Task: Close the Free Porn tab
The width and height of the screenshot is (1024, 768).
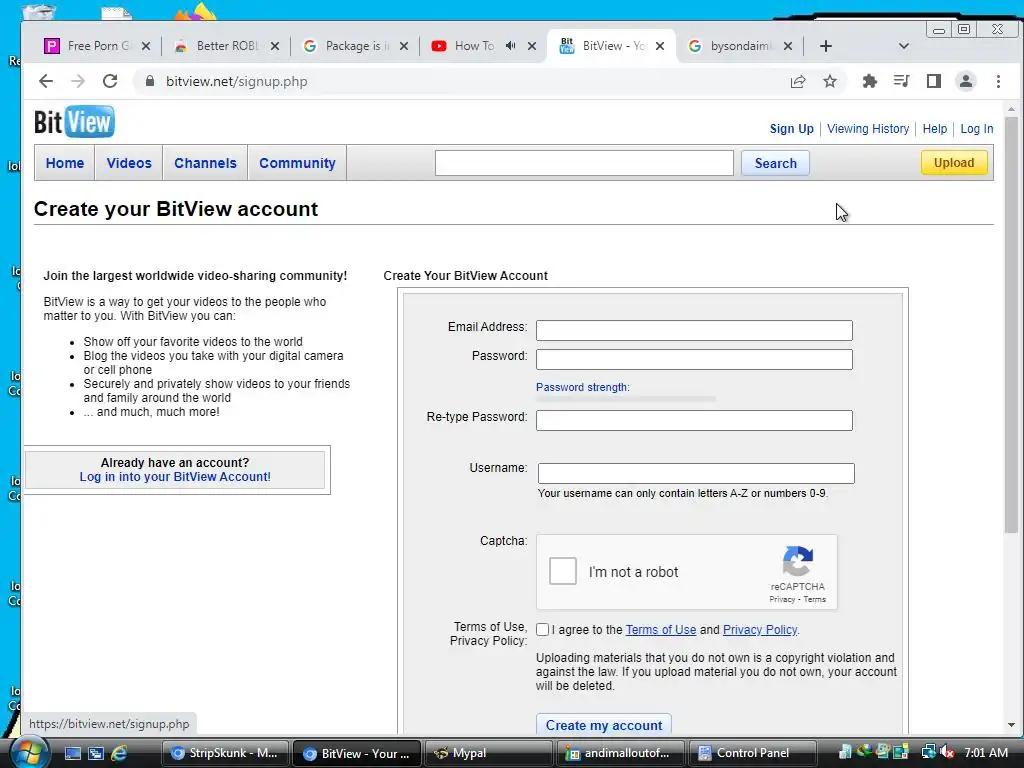Action: (146, 46)
